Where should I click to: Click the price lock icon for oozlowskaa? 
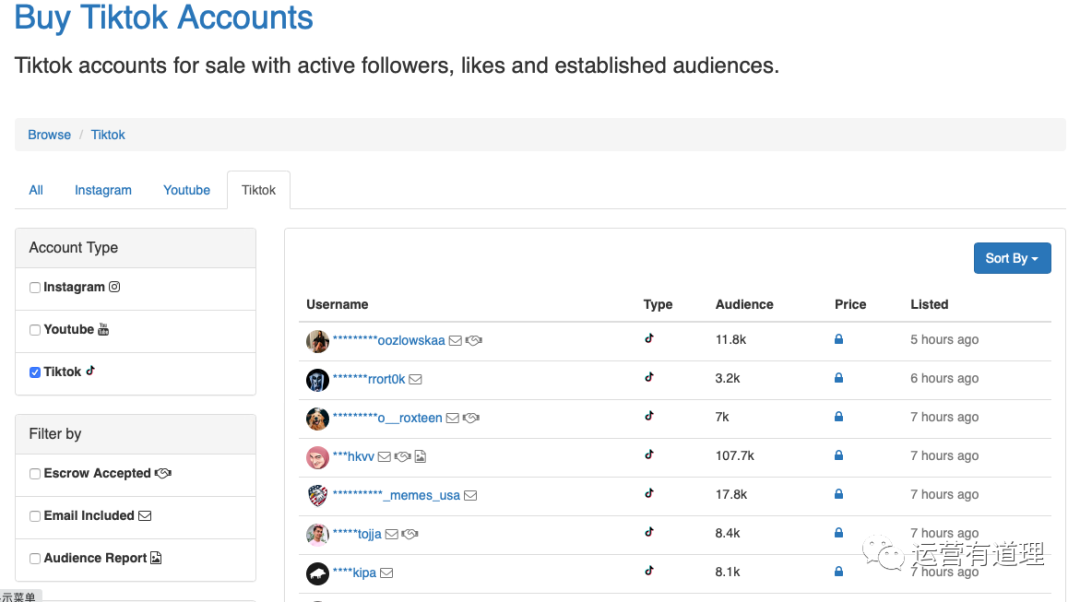click(838, 340)
